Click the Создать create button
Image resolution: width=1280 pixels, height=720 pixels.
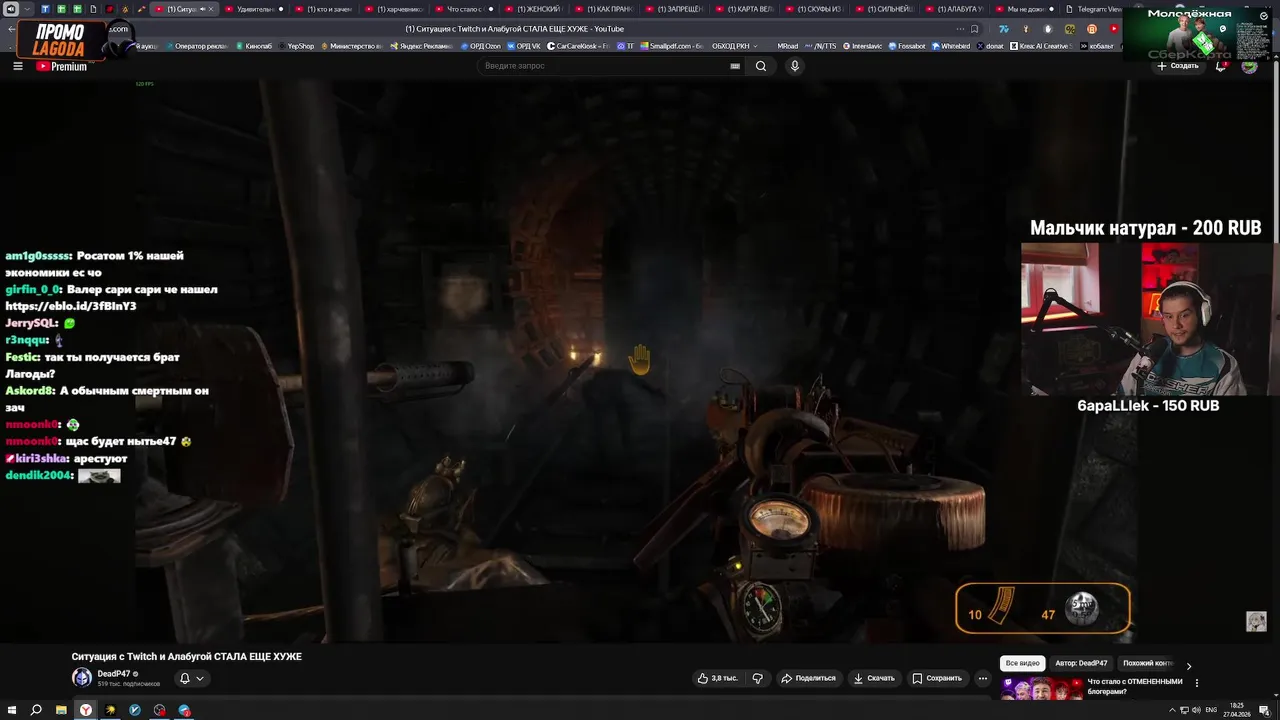(x=1177, y=66)
